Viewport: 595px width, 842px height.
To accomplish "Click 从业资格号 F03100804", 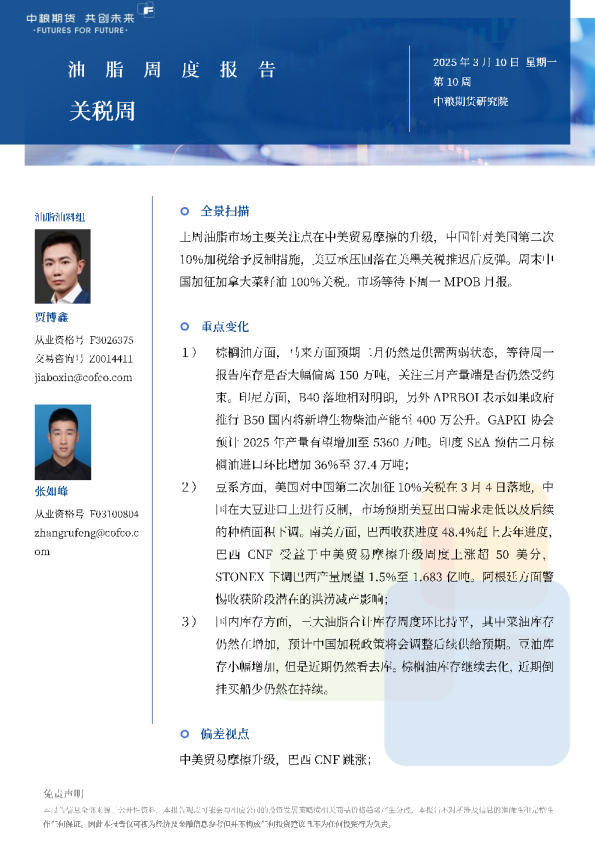I will (86, 514).
